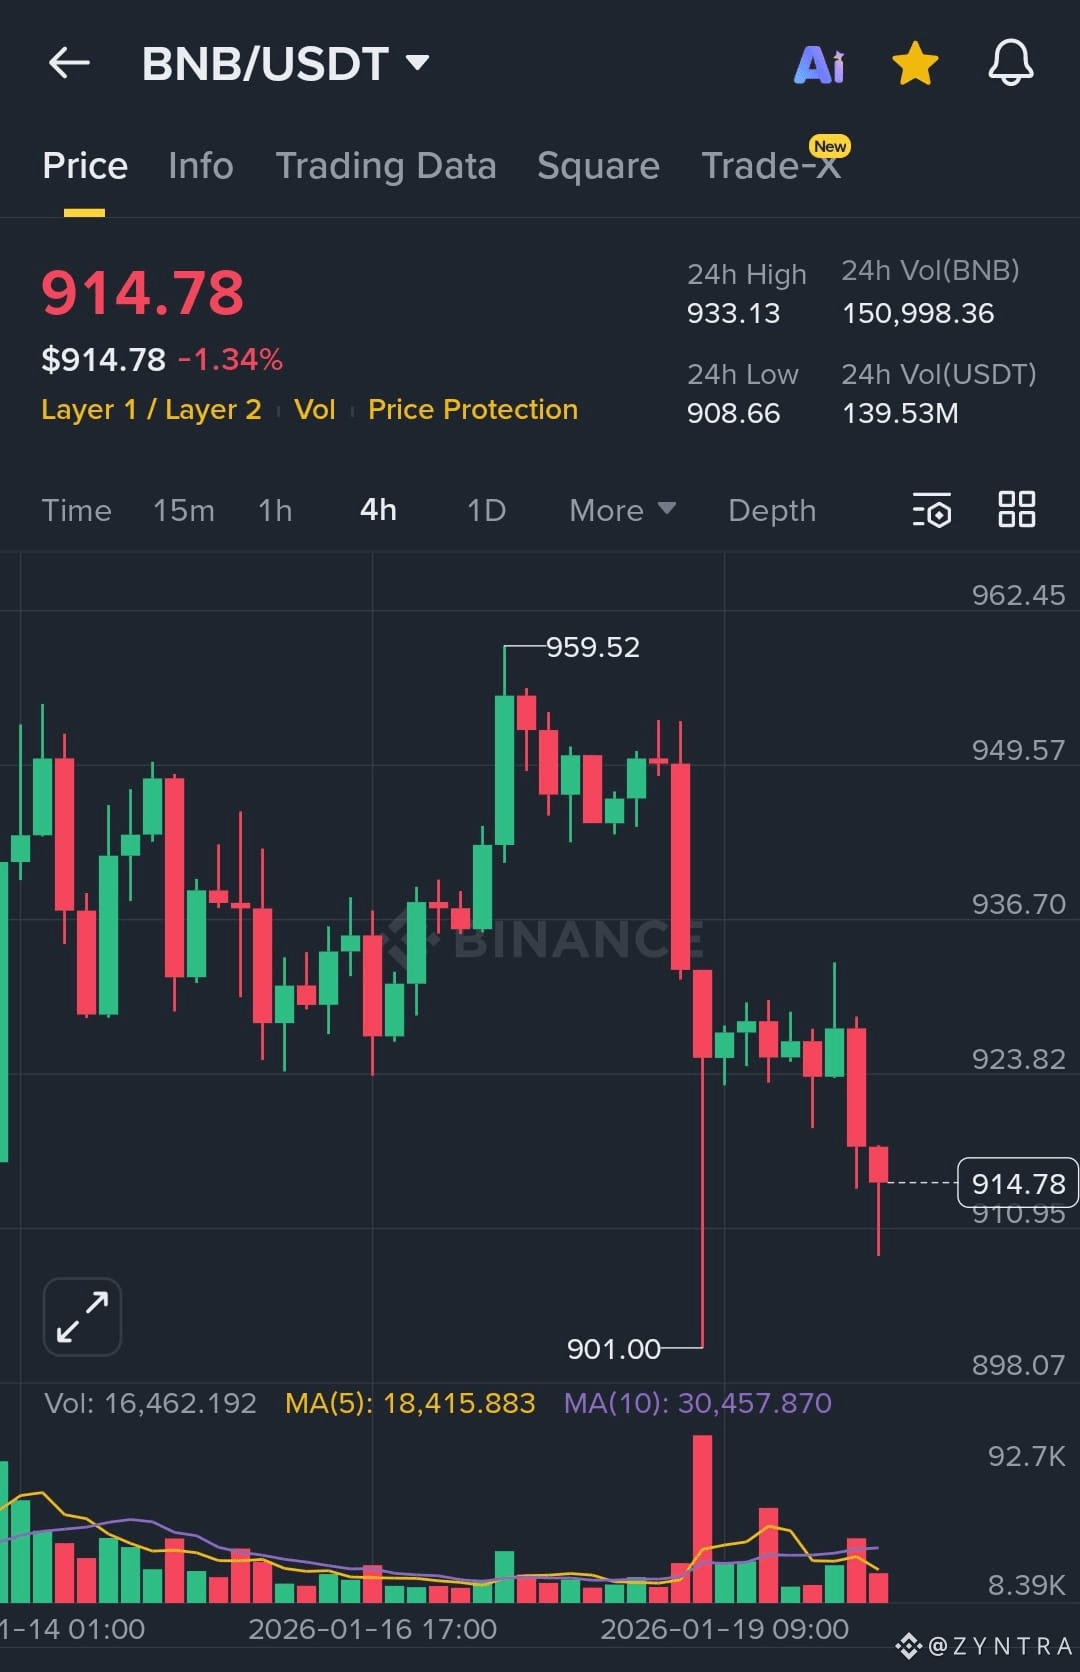Open the Depth view

point(771,510)
